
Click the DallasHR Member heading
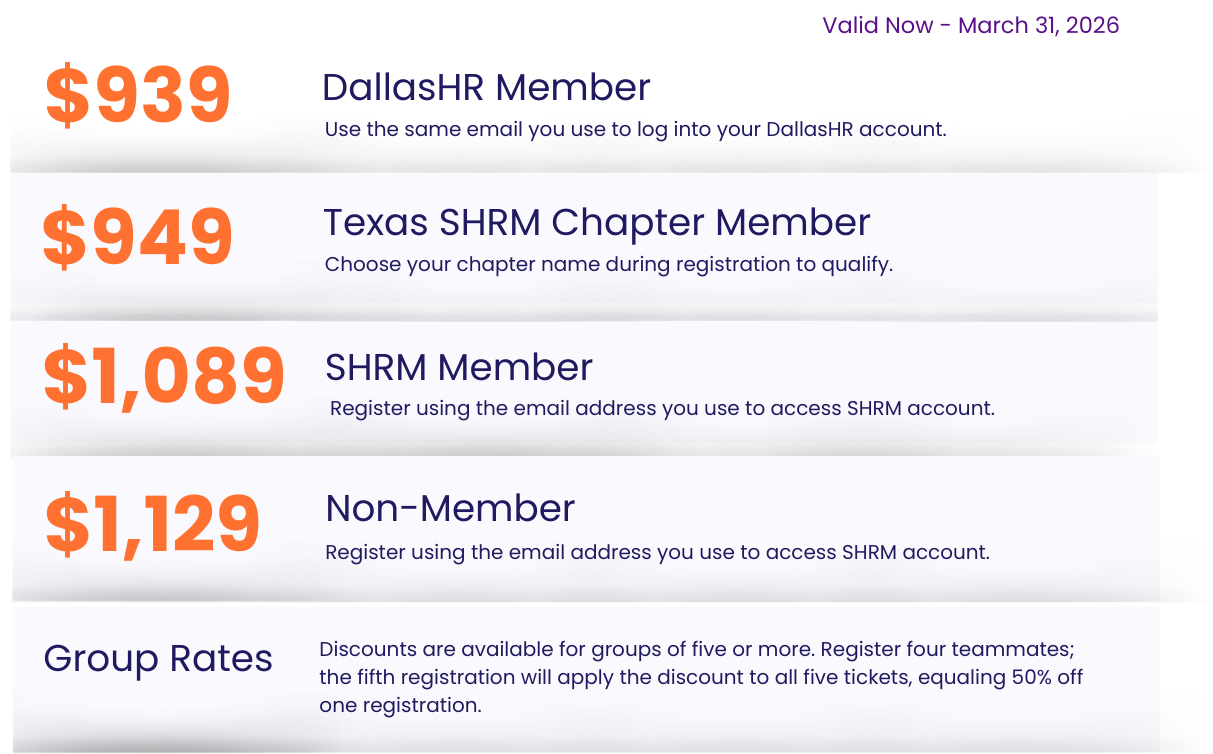(486, 88)
